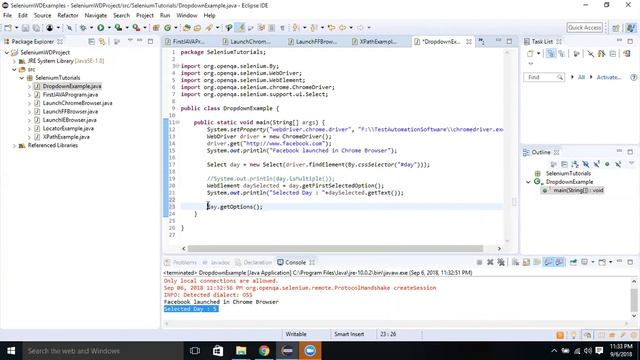The width and height of the screenshot is (640, 360).
Task: Open the Navigate menu
Action: click(x=96, y=16)
